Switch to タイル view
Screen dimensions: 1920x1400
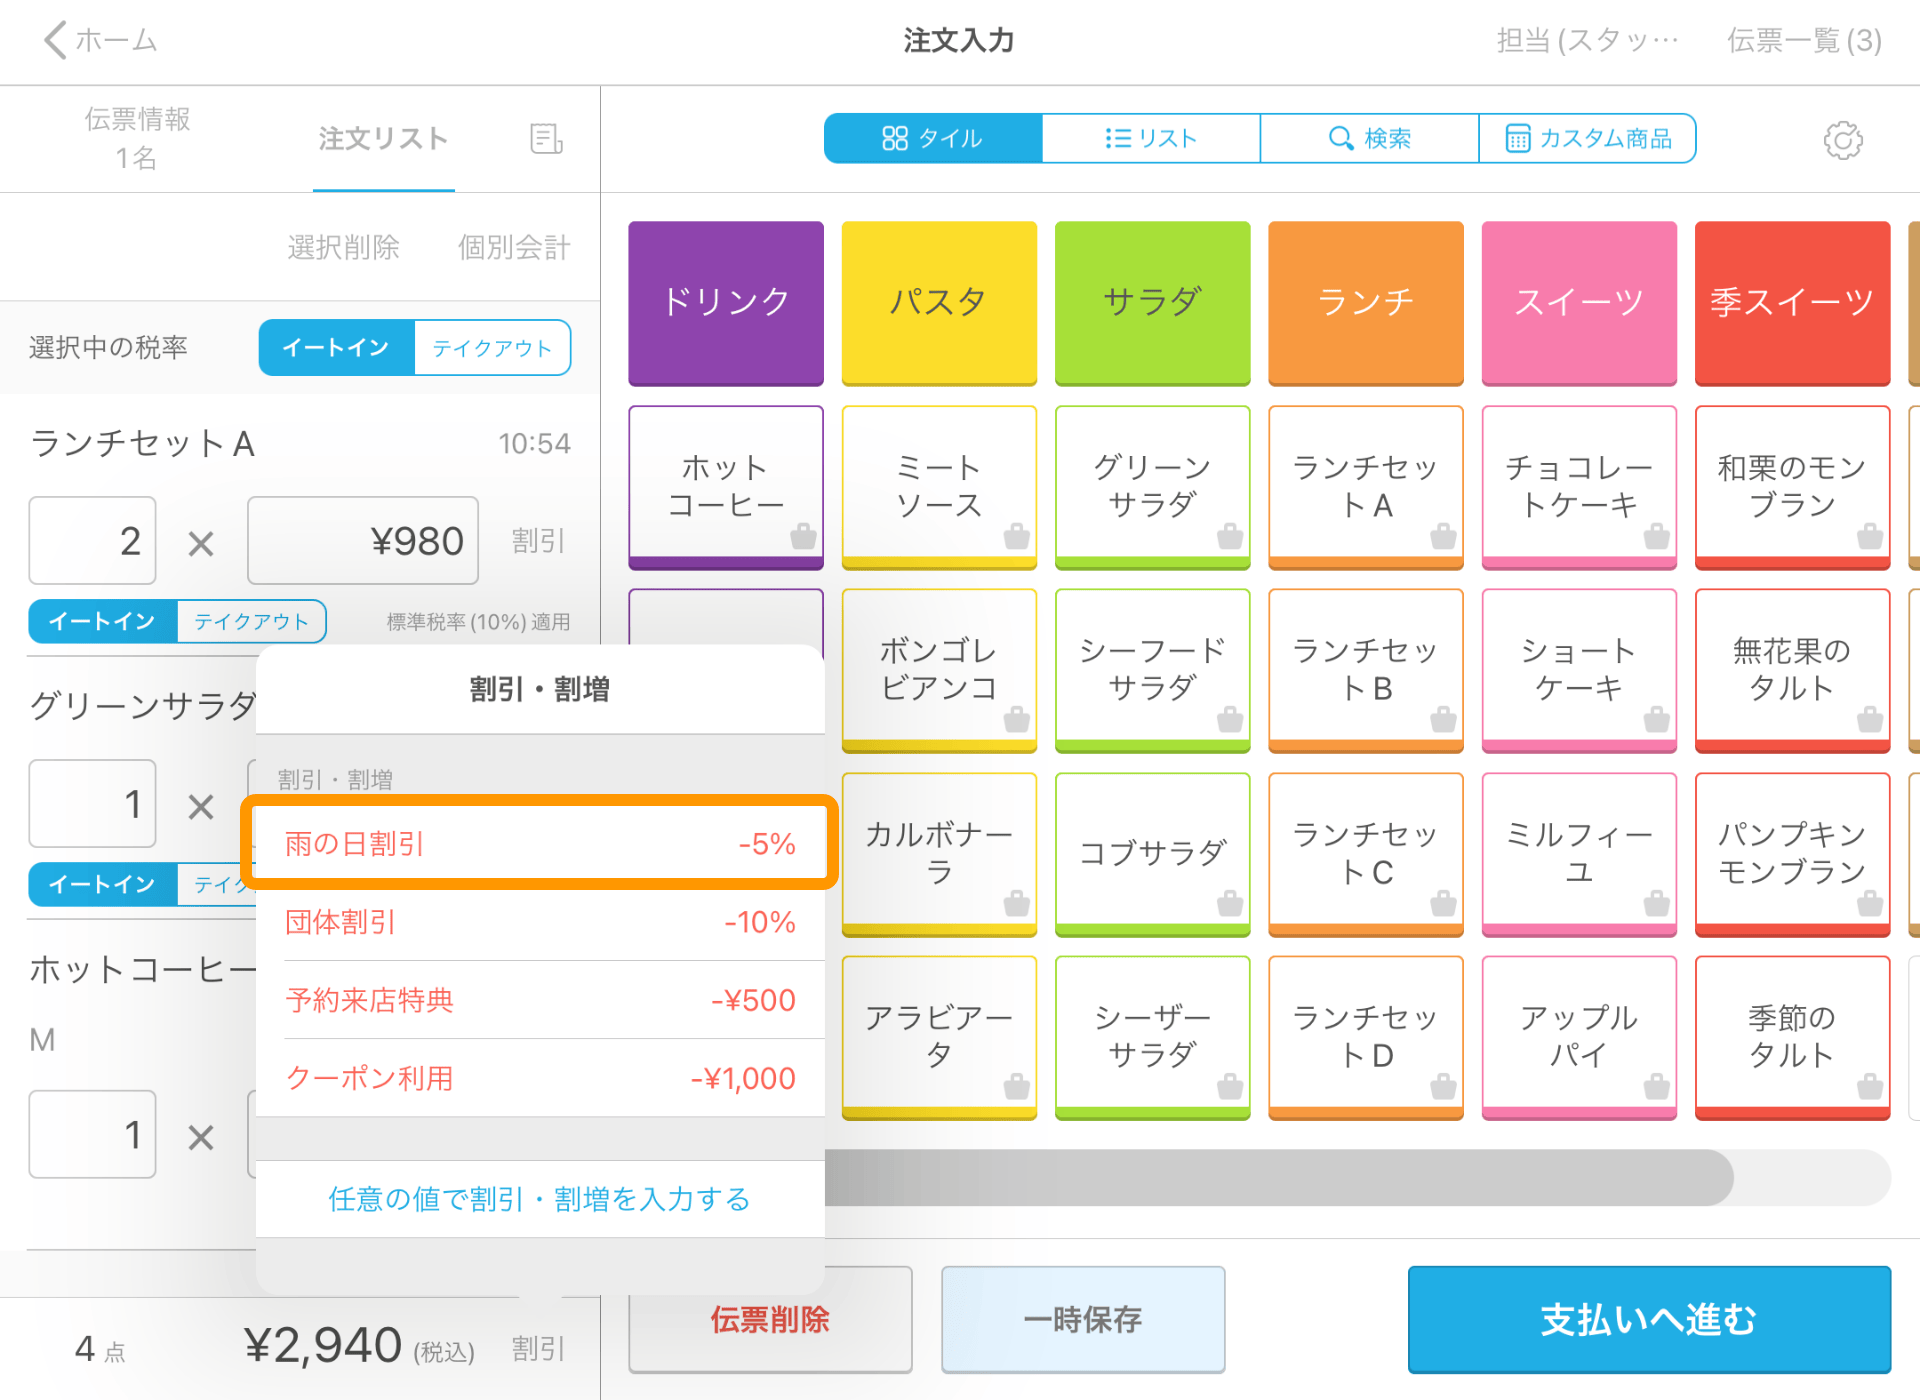point(933,138)
